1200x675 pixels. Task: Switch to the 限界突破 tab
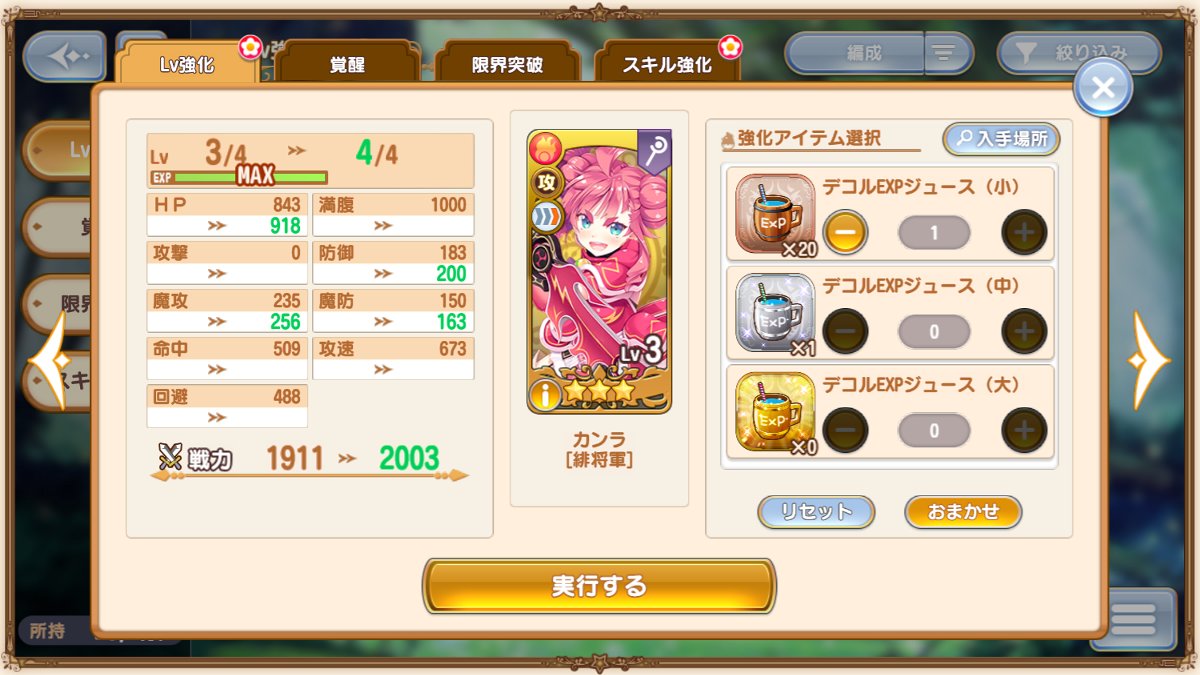click(507, 65)
